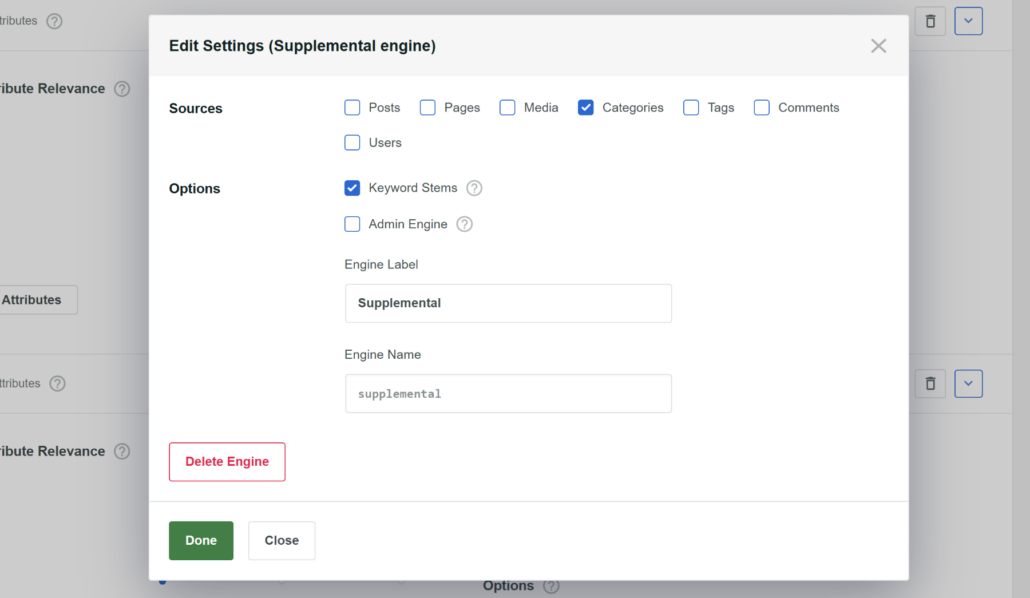Enable the Users source
Screen dimensions: 1030x598
(x=352, y=142)
